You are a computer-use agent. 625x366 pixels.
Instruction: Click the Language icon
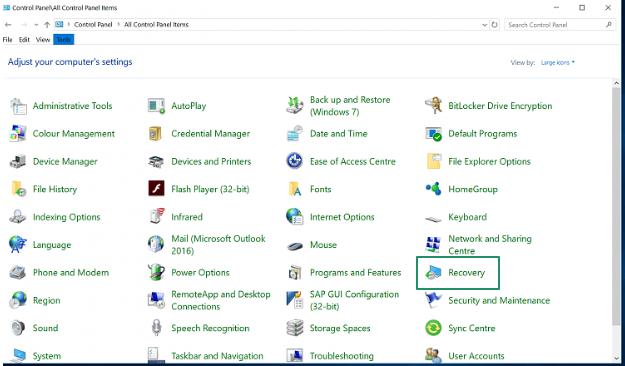18,244
